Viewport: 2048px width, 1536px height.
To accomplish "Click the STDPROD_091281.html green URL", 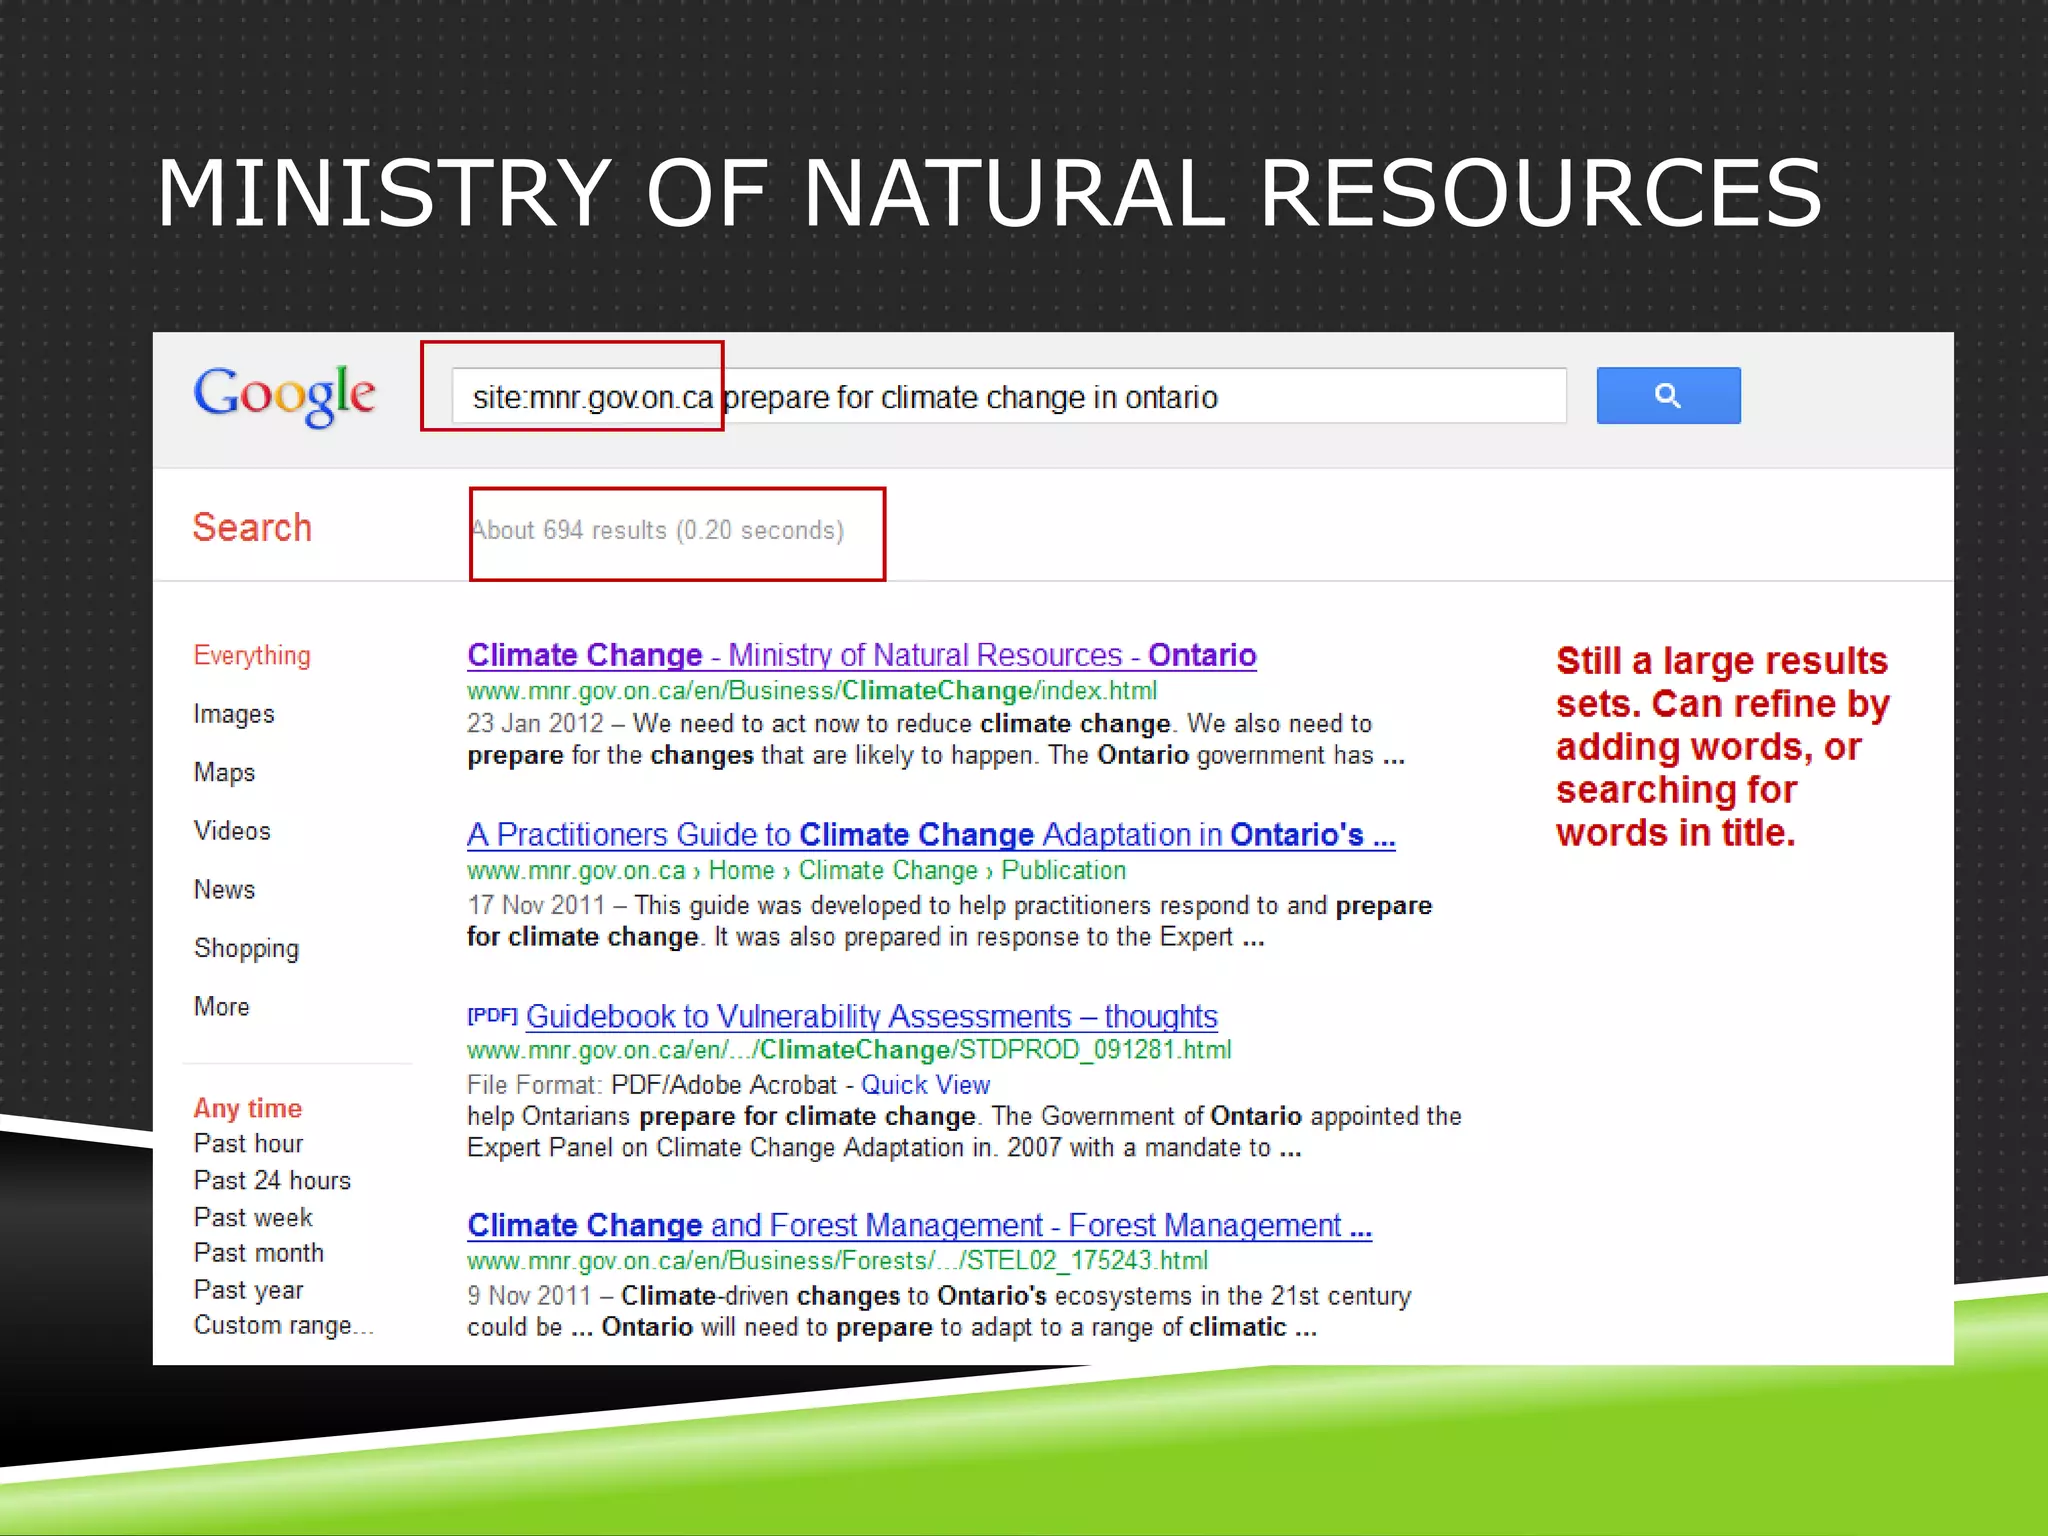I will click(849, 1050).
